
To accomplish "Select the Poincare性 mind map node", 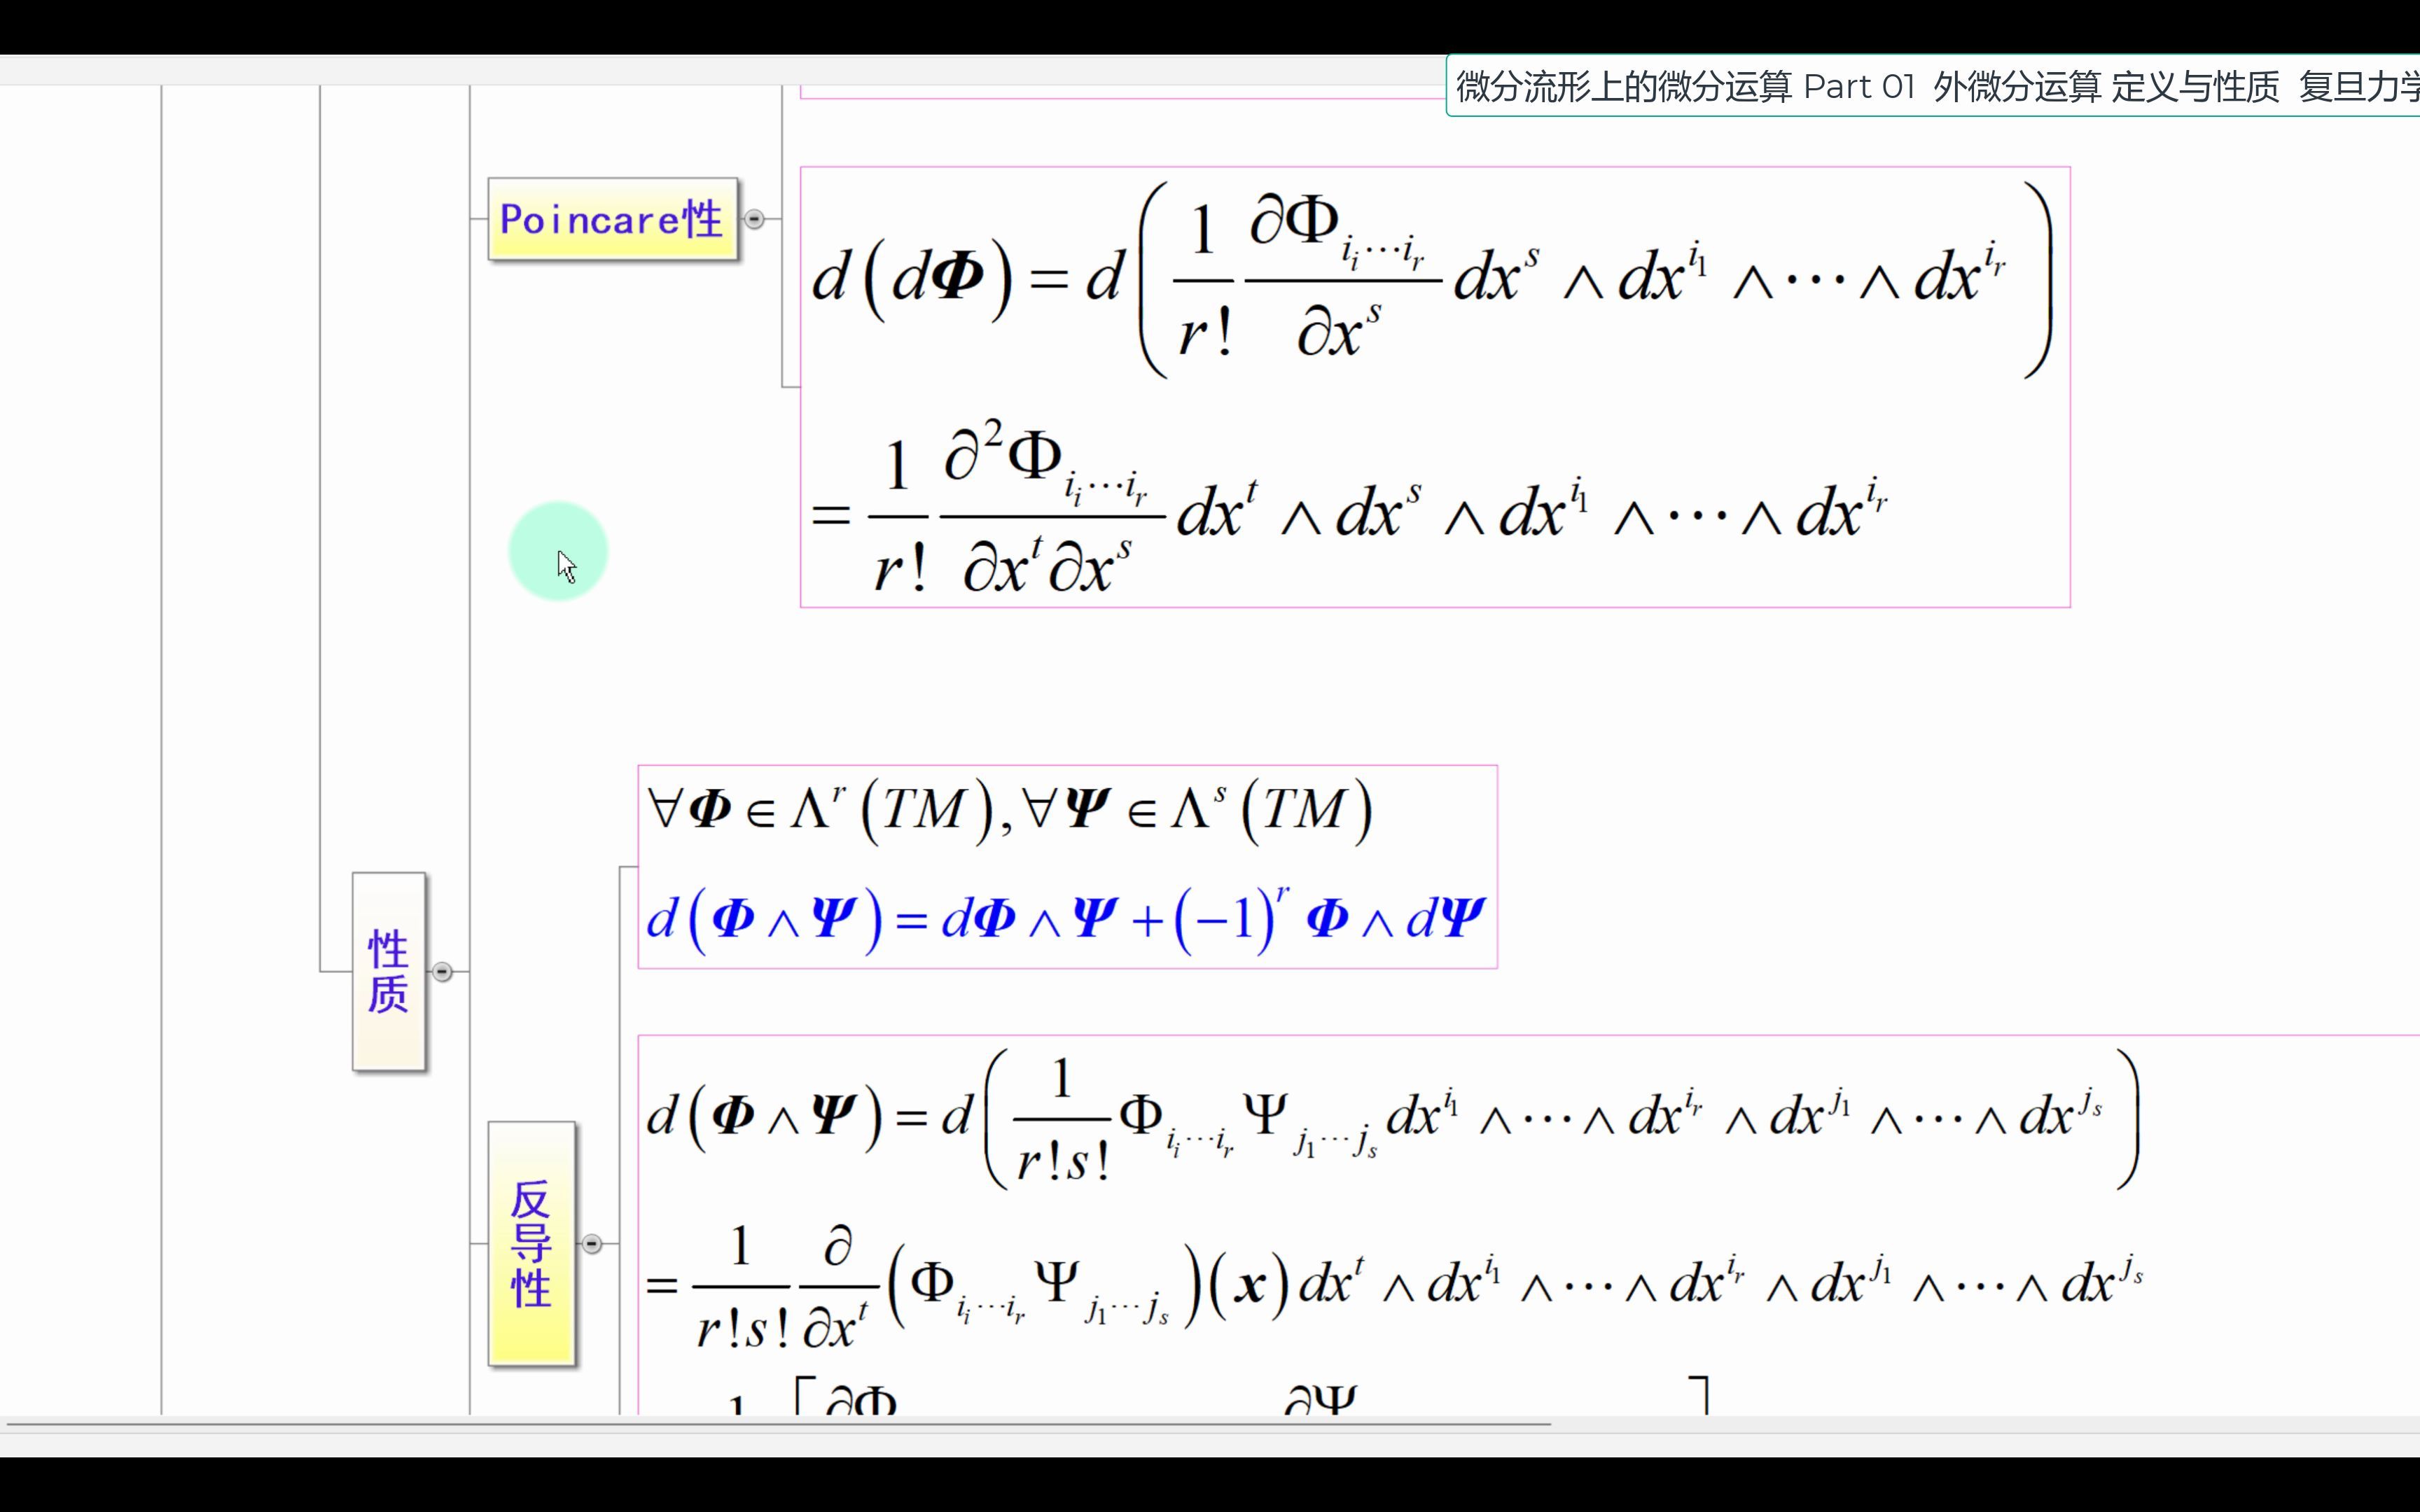I will pos(612,219).
